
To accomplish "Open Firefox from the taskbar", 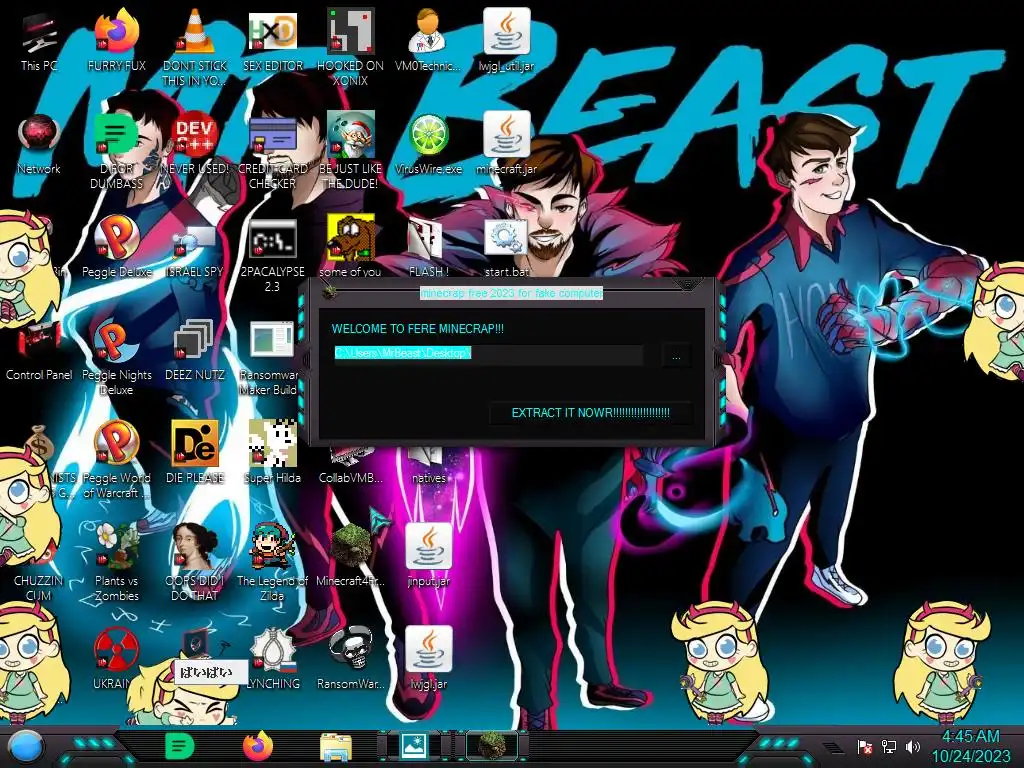I will point(258,746).
